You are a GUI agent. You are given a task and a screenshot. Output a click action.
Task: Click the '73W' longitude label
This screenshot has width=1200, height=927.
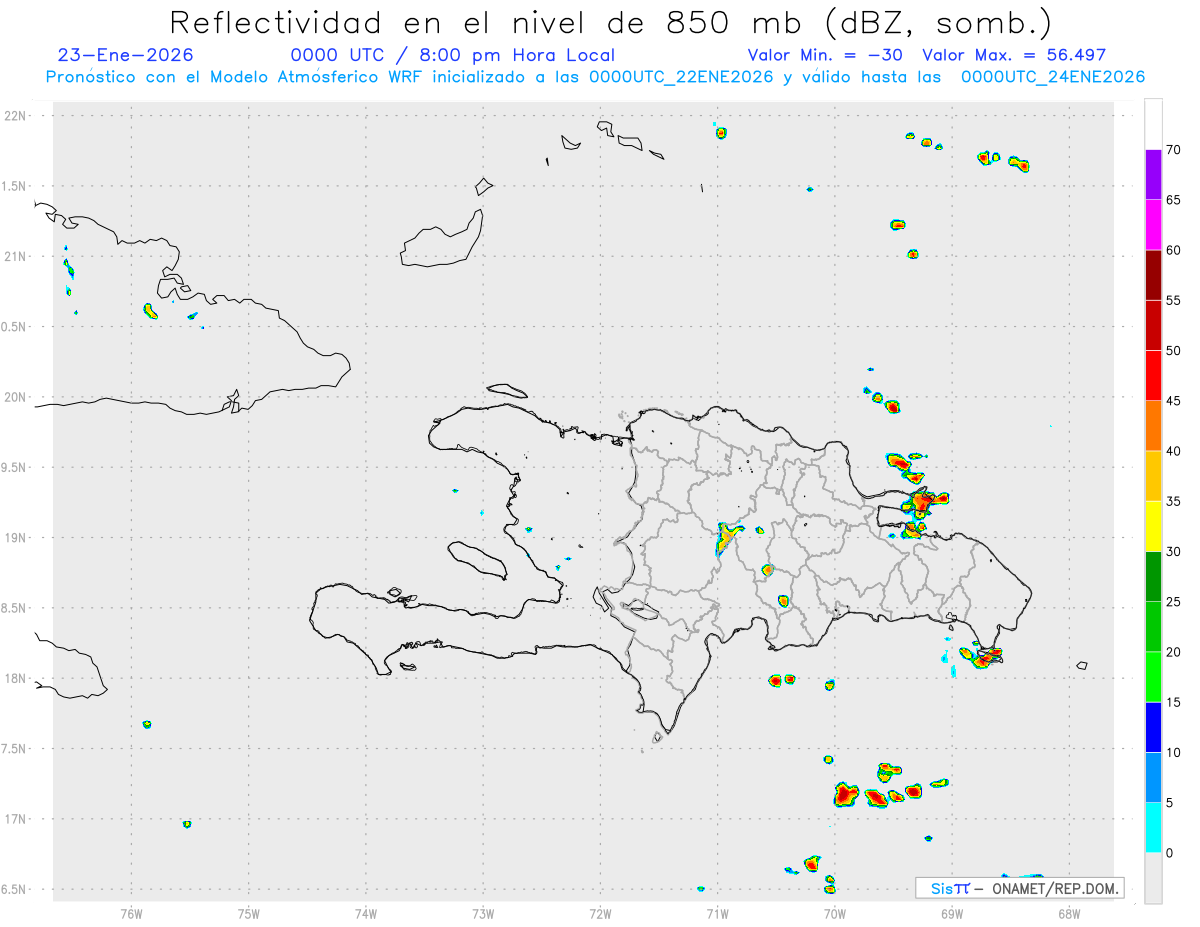[483, 913]
